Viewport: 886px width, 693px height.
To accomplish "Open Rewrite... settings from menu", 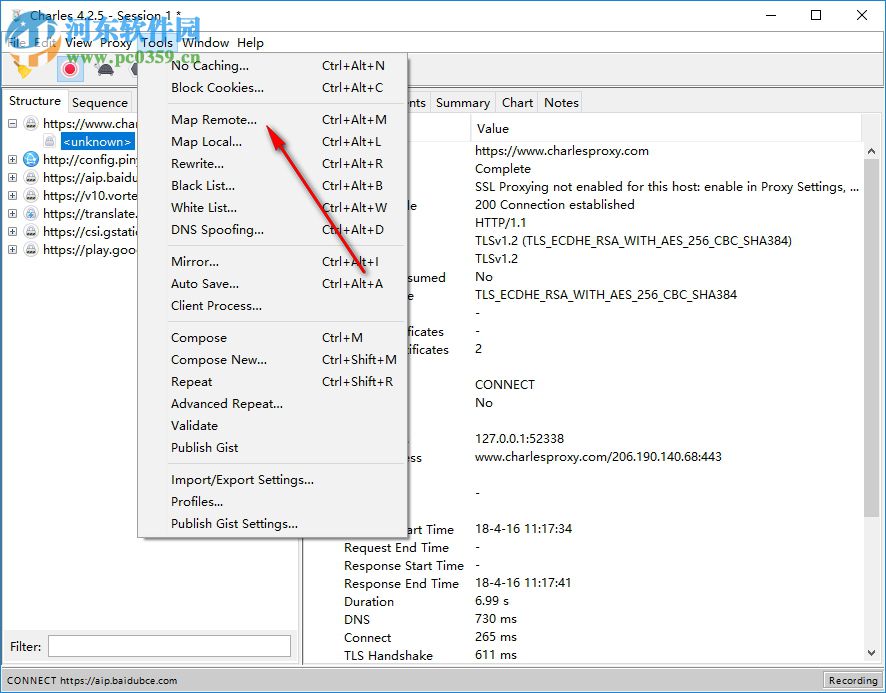I will coord(272,164).
